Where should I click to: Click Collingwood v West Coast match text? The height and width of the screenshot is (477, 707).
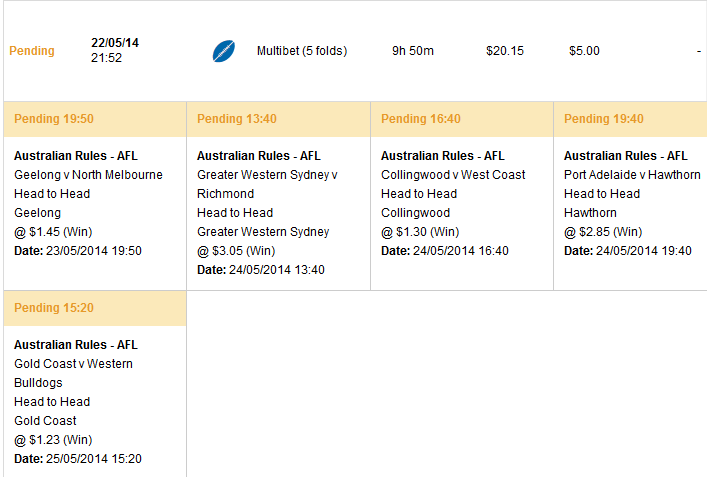tap(453, 174)
